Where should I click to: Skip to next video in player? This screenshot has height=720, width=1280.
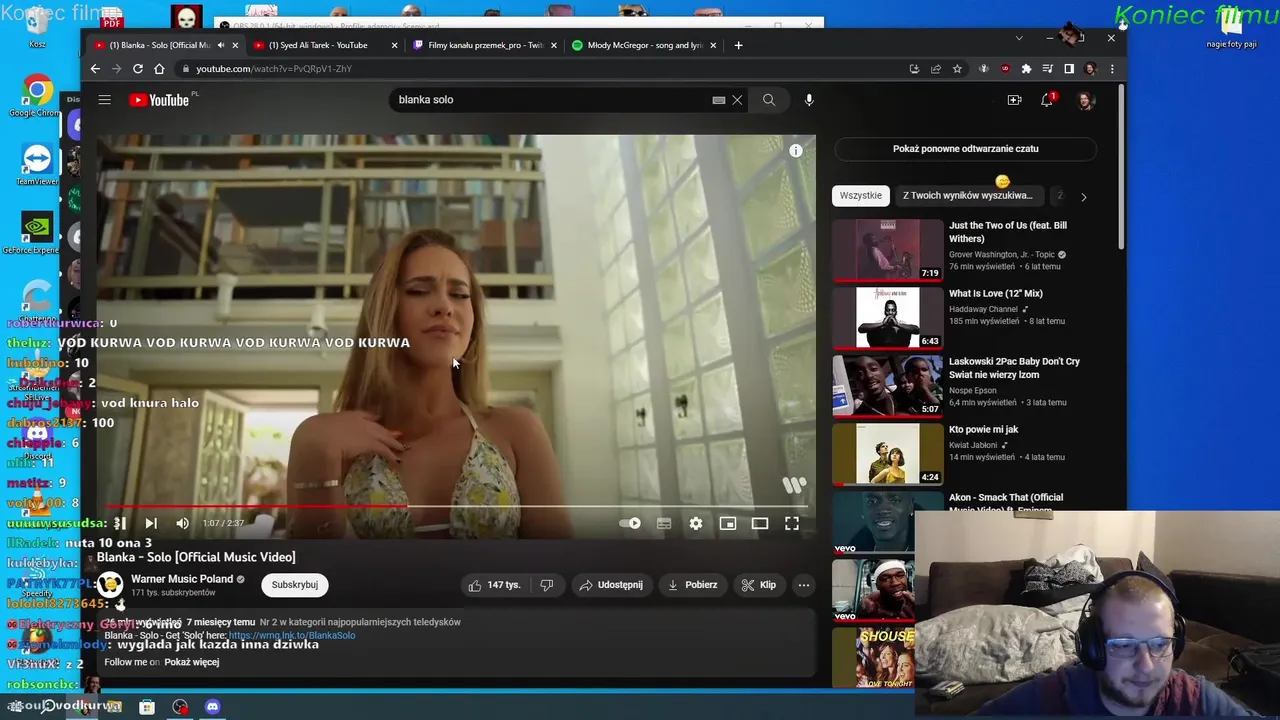pos(151,523)
